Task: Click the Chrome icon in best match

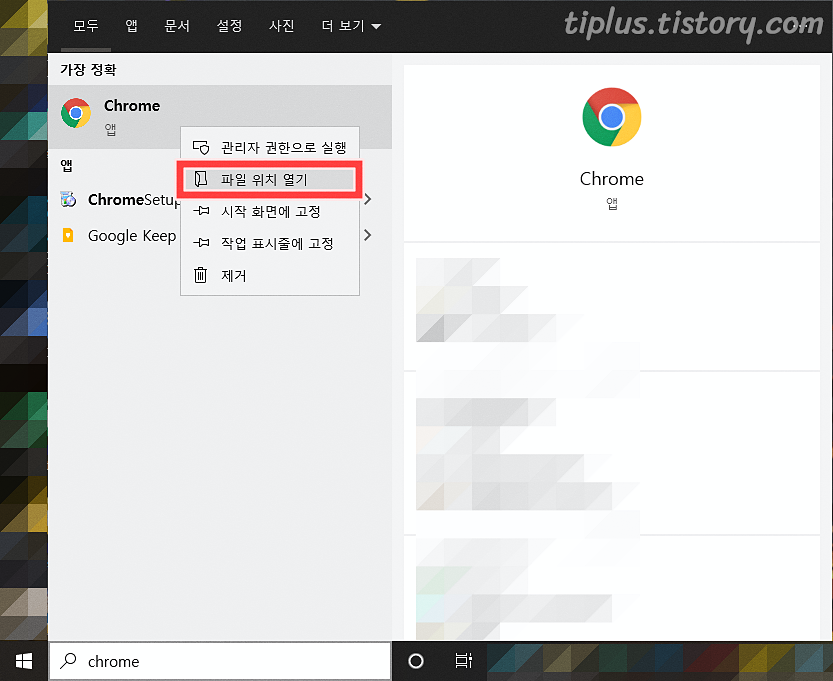Action: click(x=76, y=113)
